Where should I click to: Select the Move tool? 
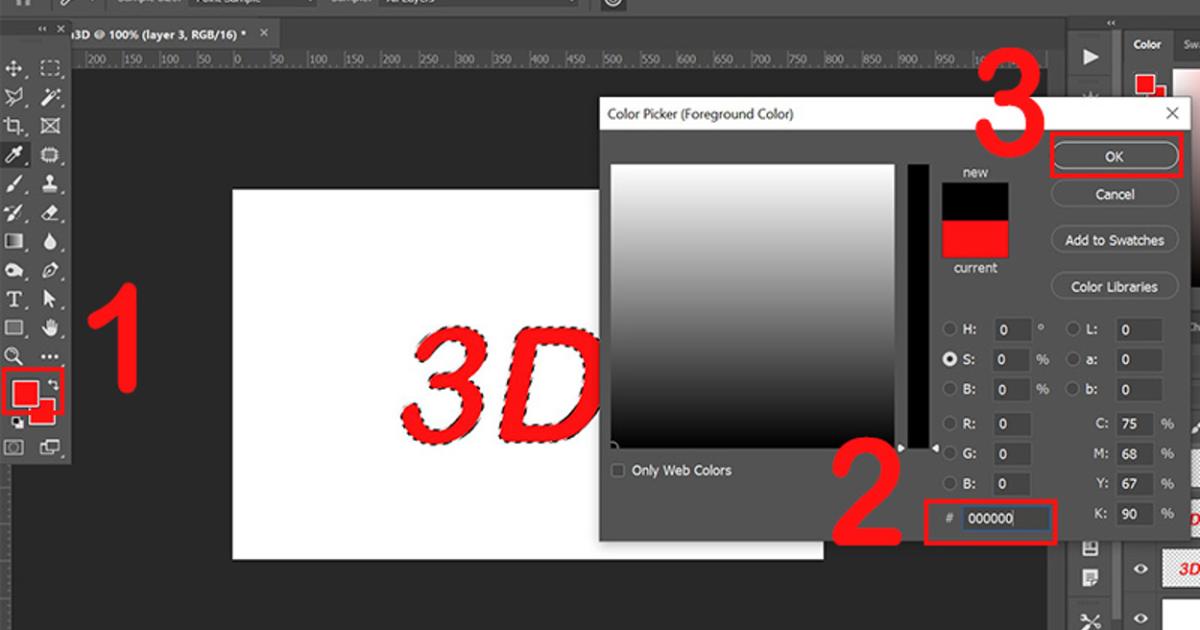click(x=15, y=68)
